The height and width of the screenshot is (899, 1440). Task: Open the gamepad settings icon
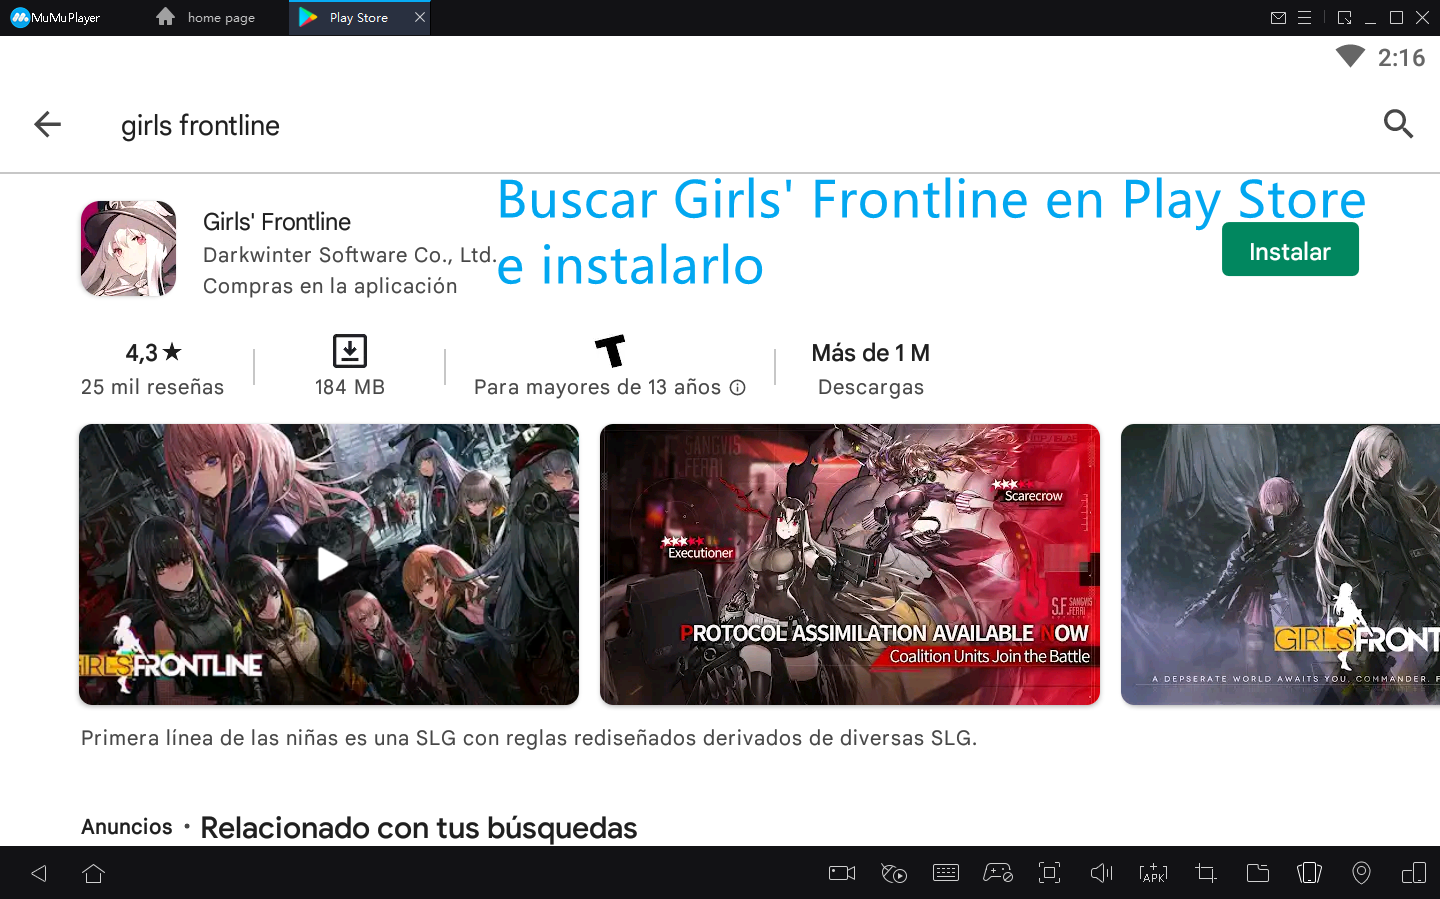click(x=997, y=873)
